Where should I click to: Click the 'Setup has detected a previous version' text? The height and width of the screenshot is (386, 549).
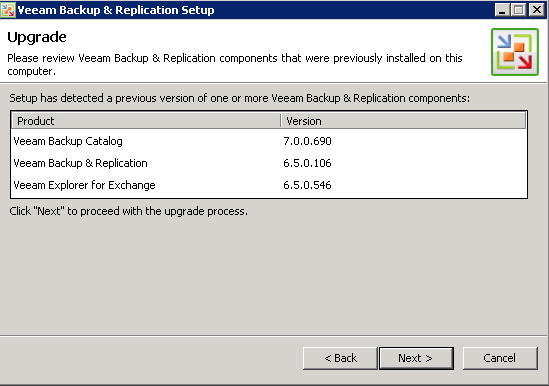pos(239,98)
